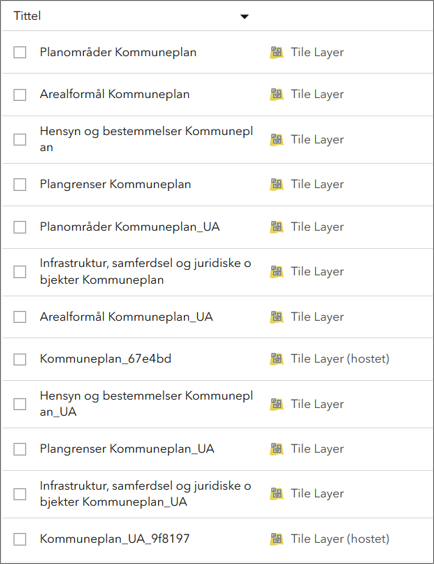Click Tile Layer (hostet) type for Kommuneplan_67e4bd
The height and width of the screenshot is (564, 434).
pyautogui.click(x=340, y=359)
